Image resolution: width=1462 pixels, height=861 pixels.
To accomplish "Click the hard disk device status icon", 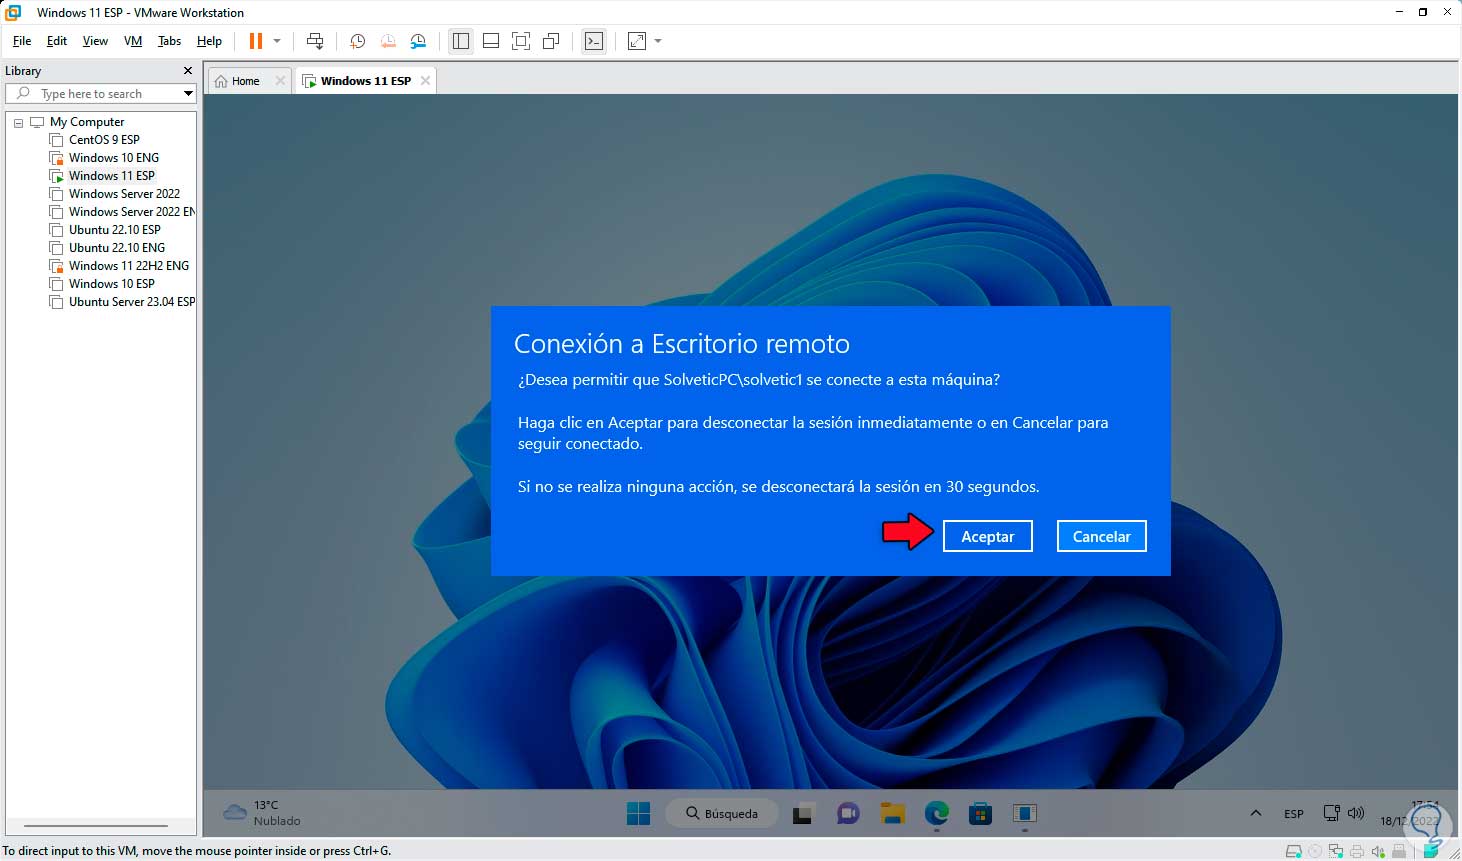I will coord(1293,852).
